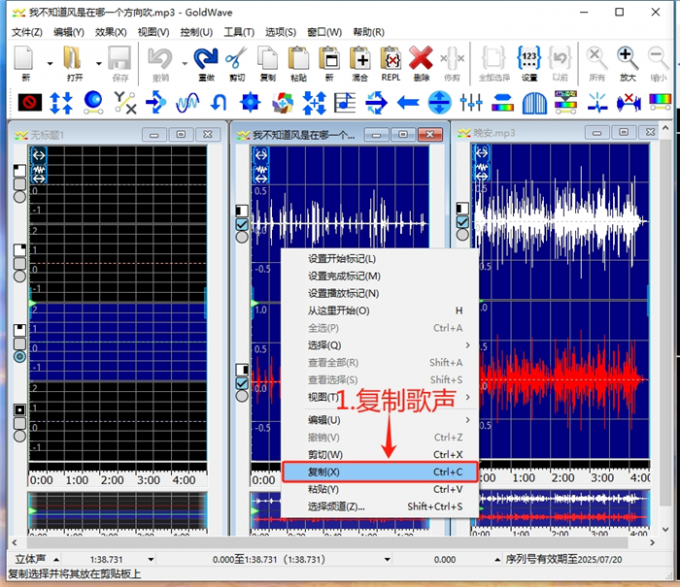Uncheck the white channel checkbox in the middle window

click(x=242, y=224)
